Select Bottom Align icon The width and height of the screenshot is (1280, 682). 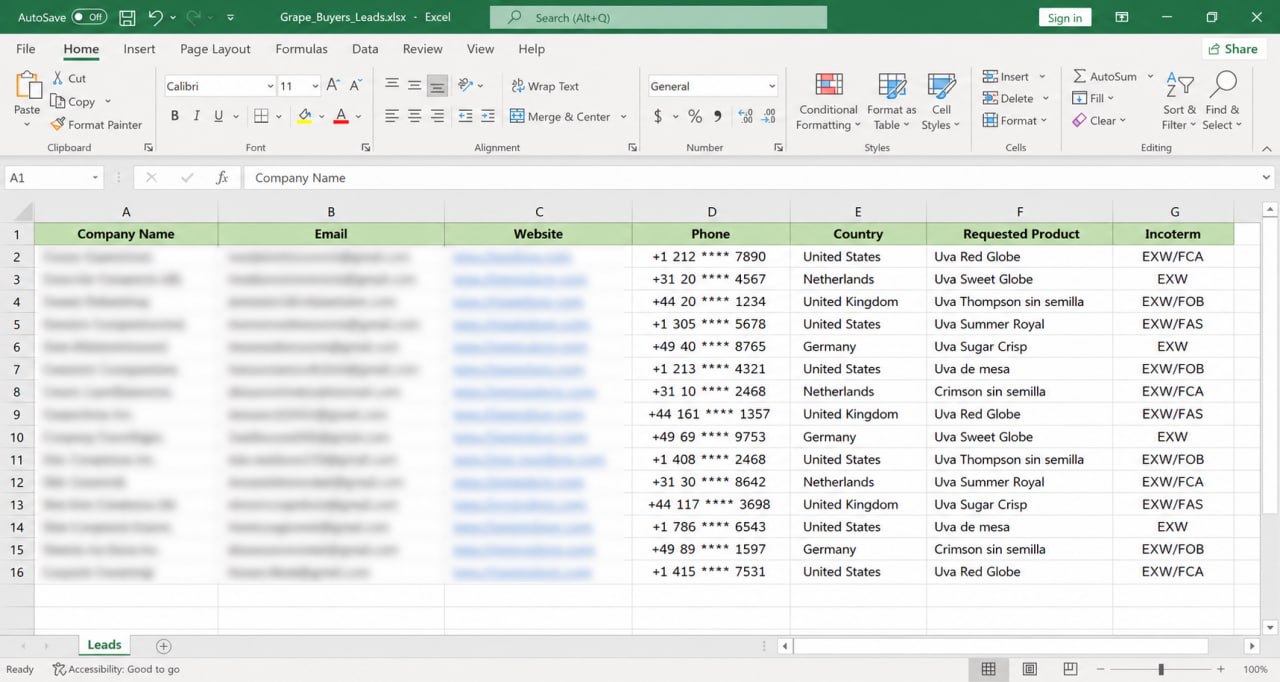[x=437, y=86]
